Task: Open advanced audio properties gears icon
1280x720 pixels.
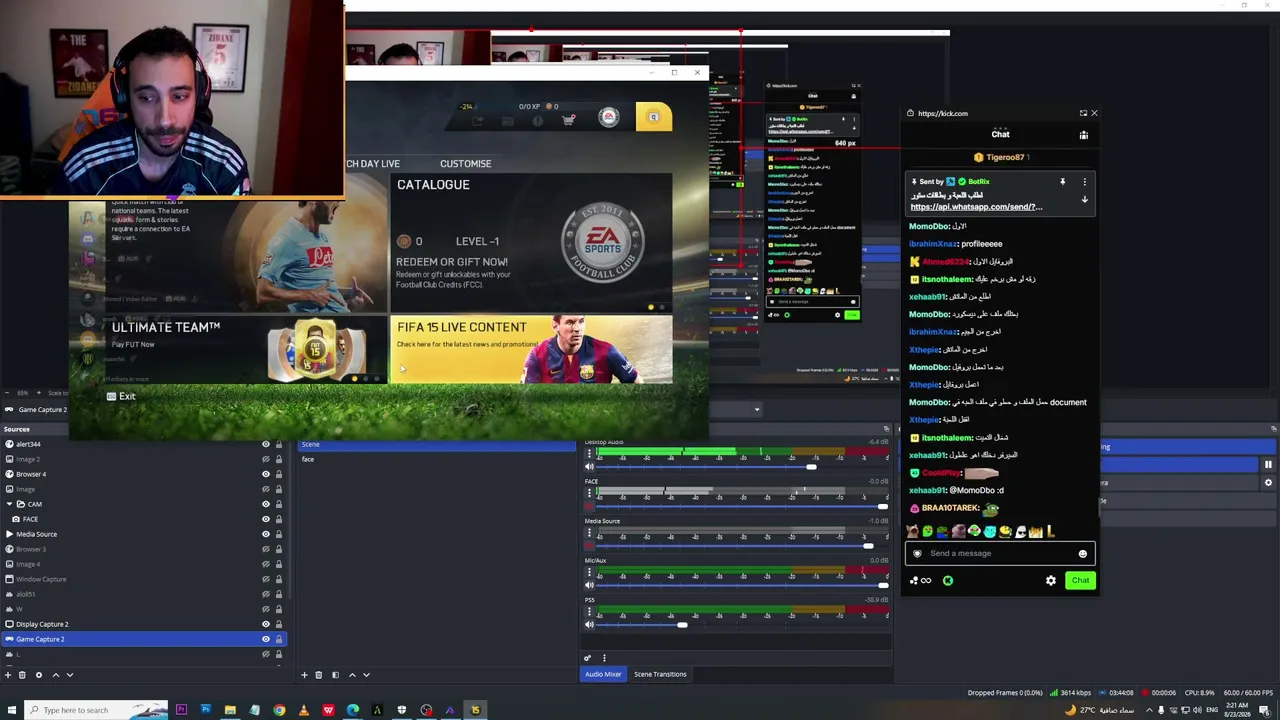Action: (x=588, y=658)
